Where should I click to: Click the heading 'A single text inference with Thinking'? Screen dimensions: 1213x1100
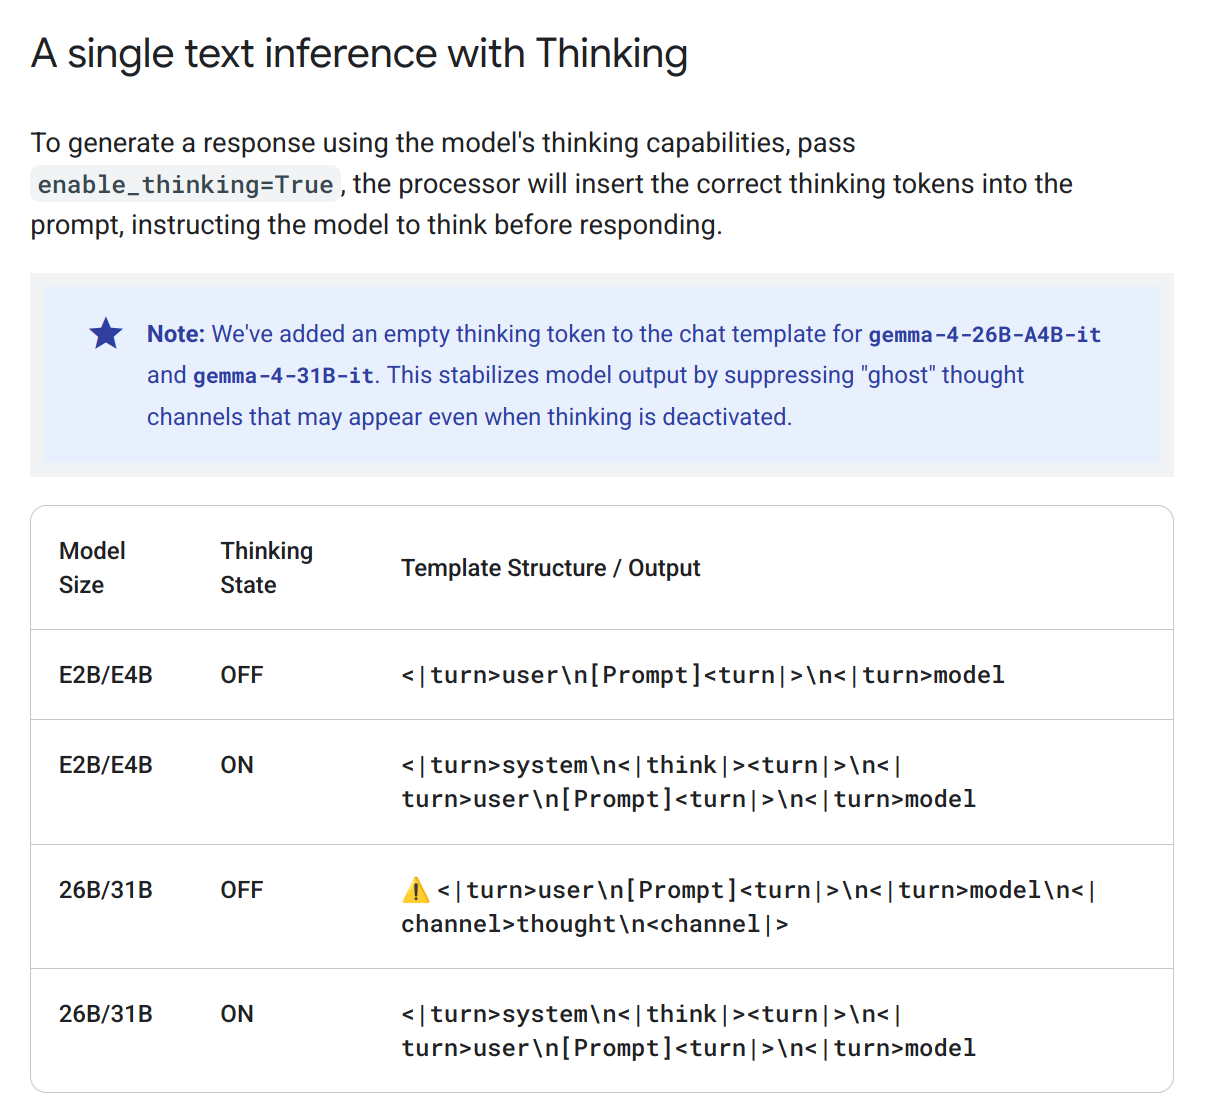(x=359, y=54)
